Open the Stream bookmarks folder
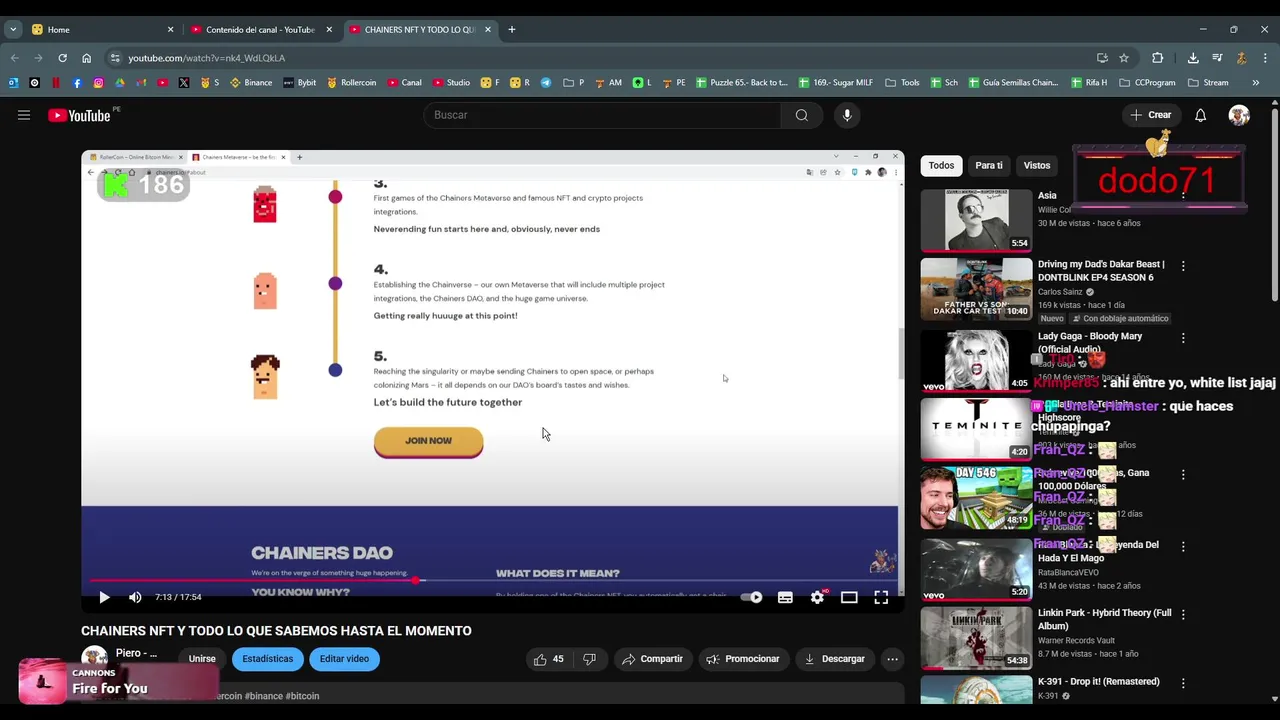 1208,83
